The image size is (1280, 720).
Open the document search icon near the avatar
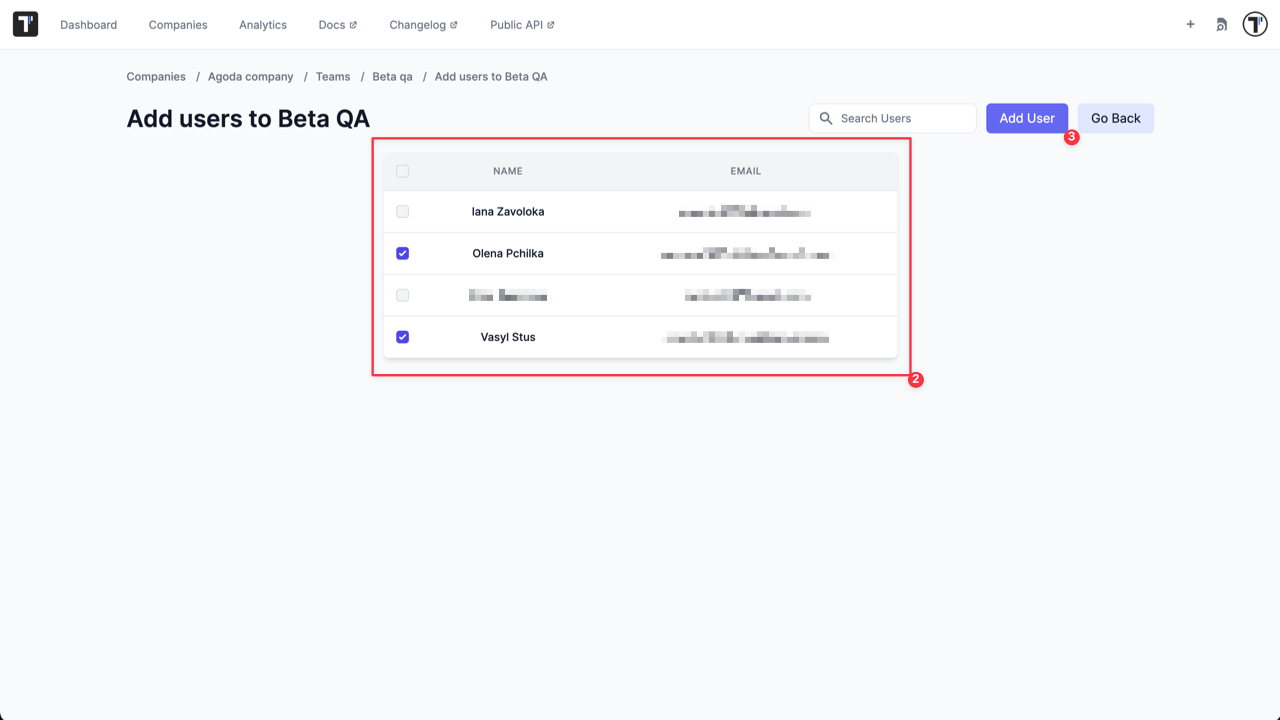tap(1221, 24)
